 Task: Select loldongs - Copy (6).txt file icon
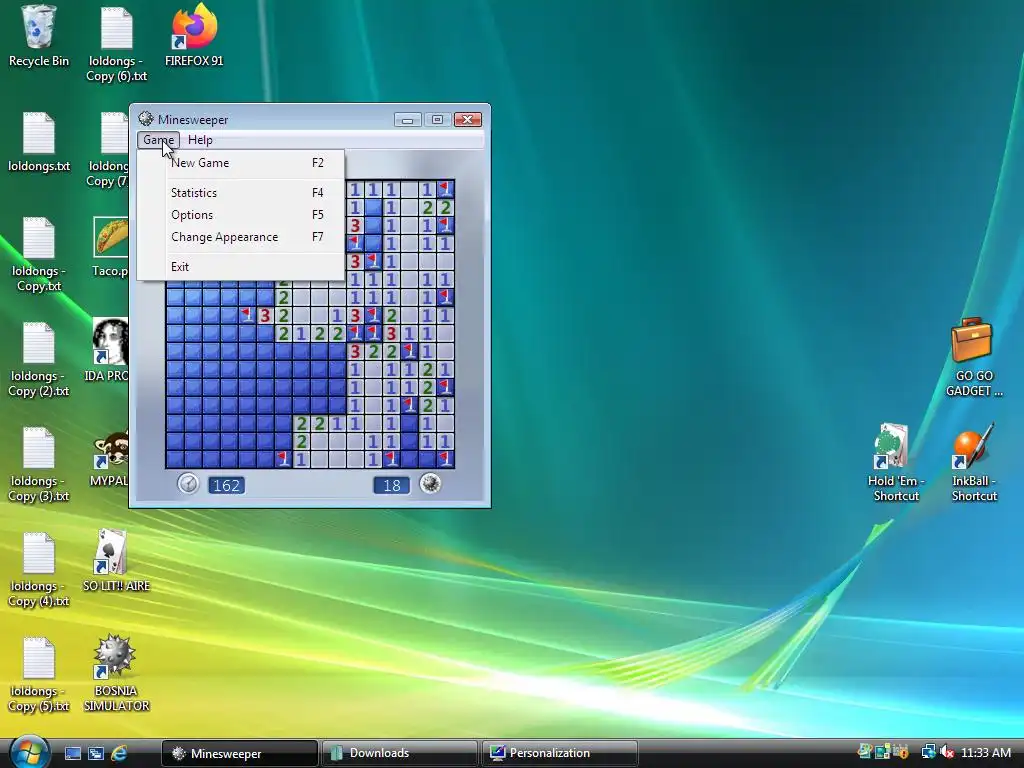coord(116,27)
